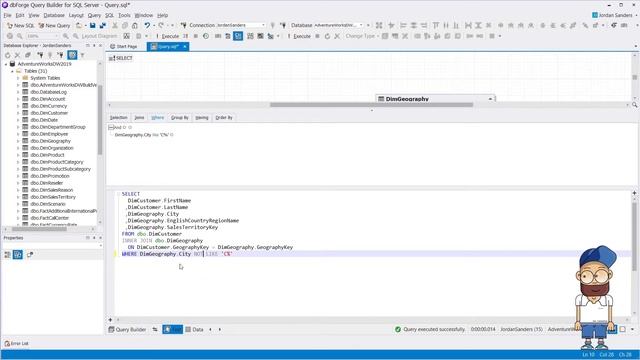This screenshot has height=360, width=640.
Task: Expand the System Tables folder
Action: 18,78
